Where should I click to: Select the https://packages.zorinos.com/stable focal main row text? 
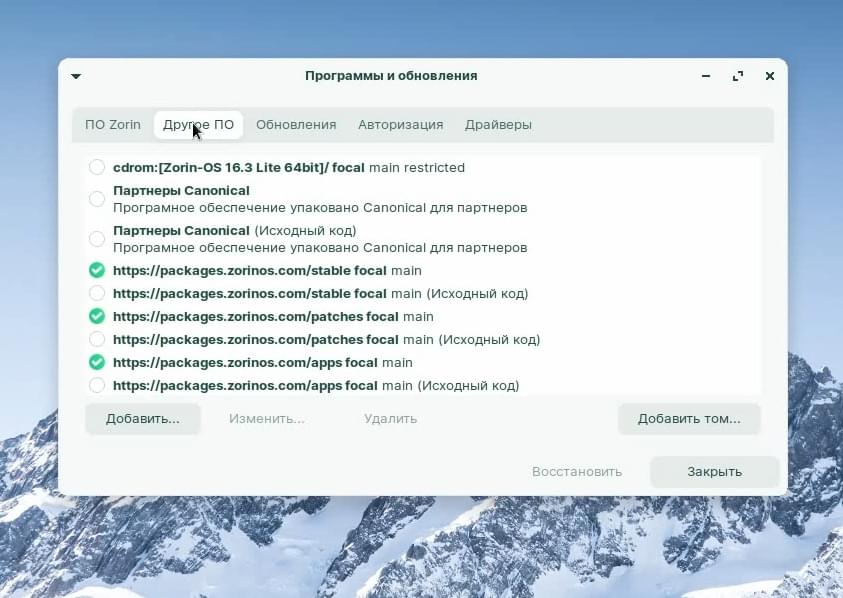point(267,270)
